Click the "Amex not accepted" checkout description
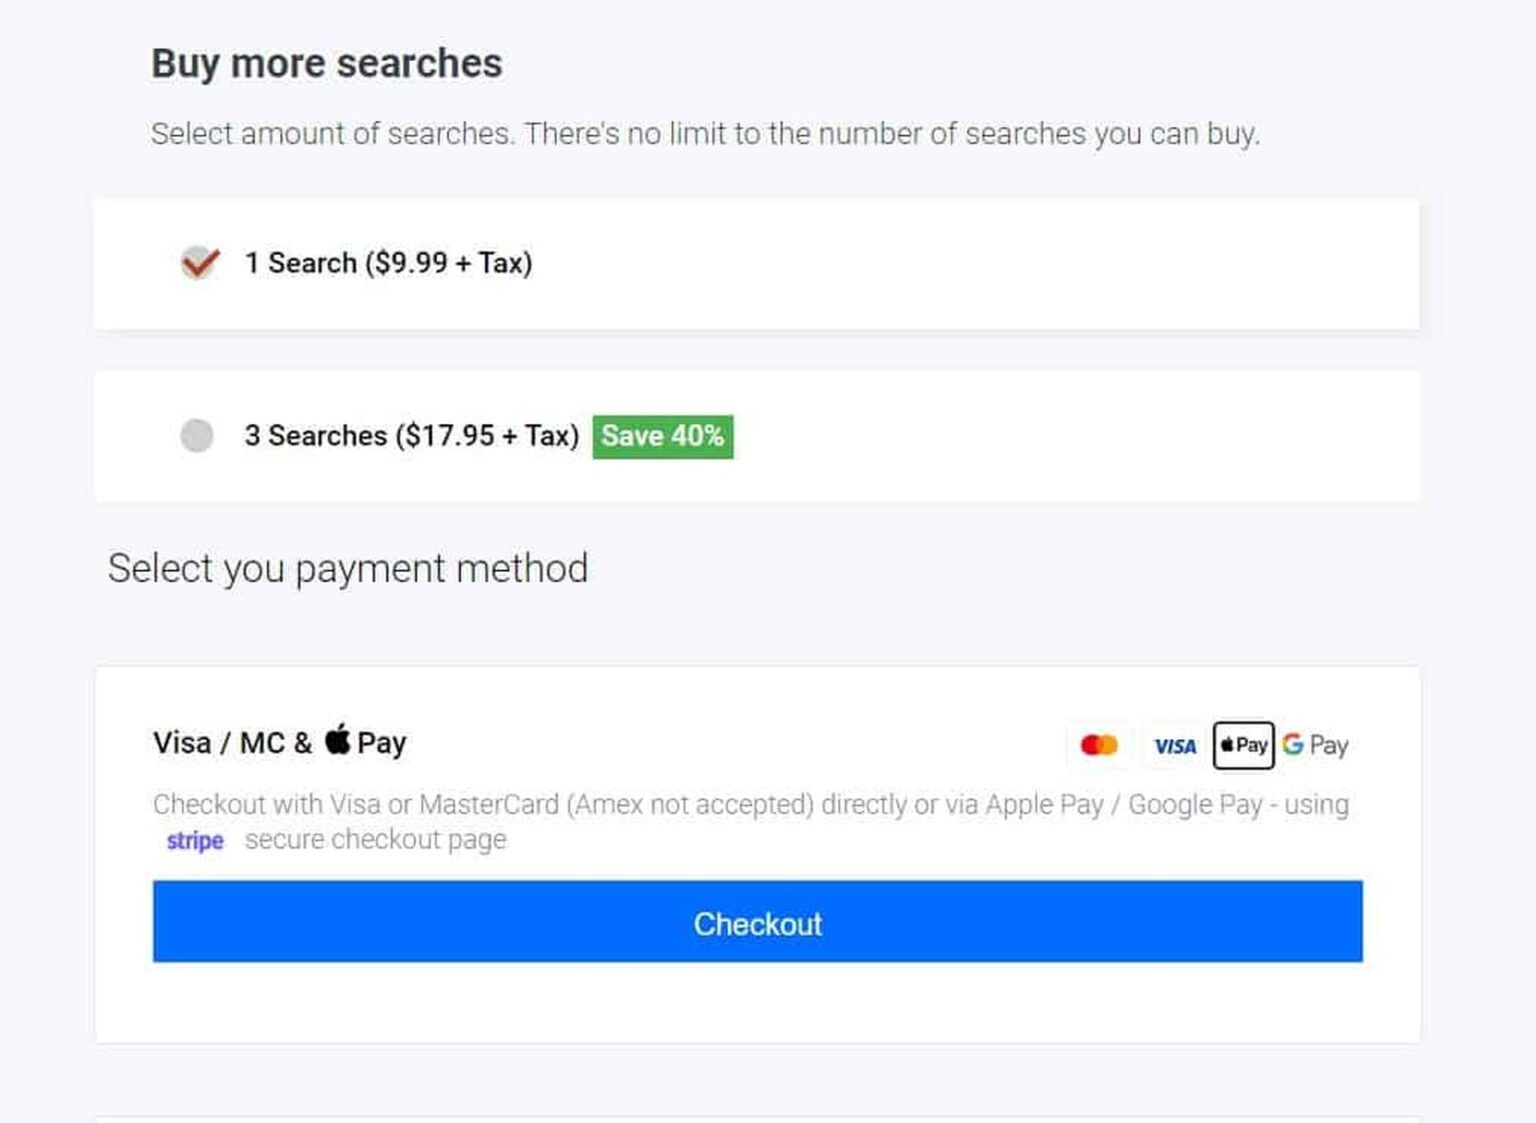This screenshot has height=1123, width=1536. pos(690,805)
